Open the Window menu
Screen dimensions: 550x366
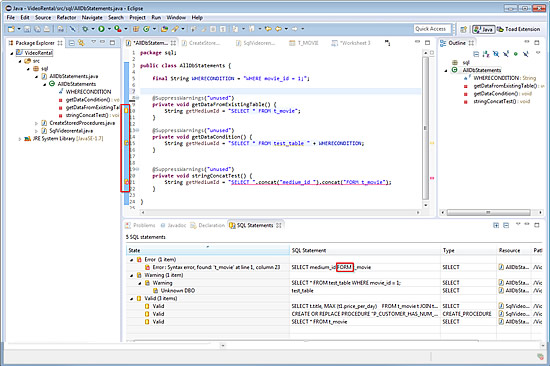[176, 18]
